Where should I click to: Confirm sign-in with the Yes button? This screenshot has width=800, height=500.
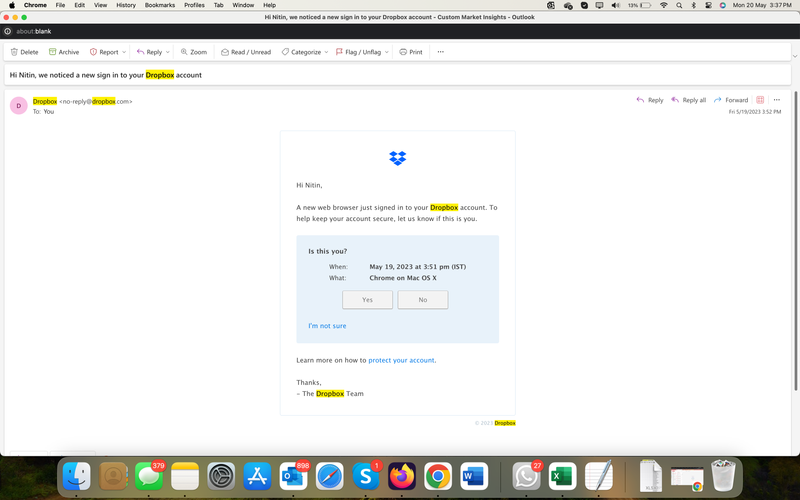367,299
